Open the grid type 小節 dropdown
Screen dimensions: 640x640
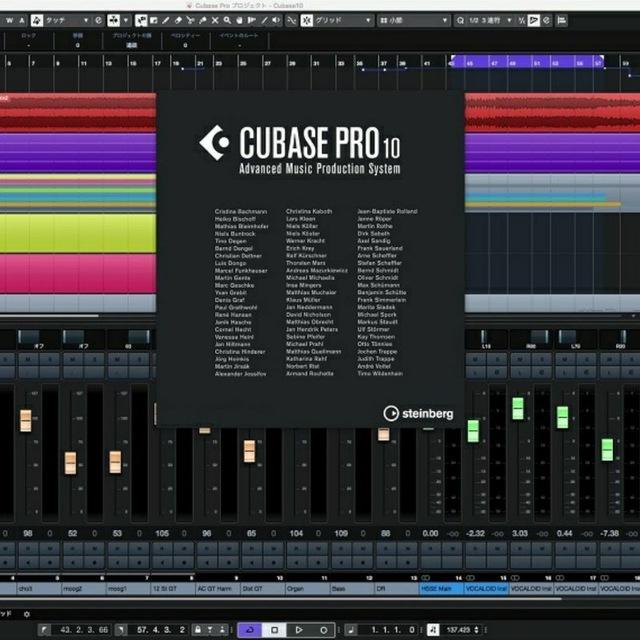413,20
